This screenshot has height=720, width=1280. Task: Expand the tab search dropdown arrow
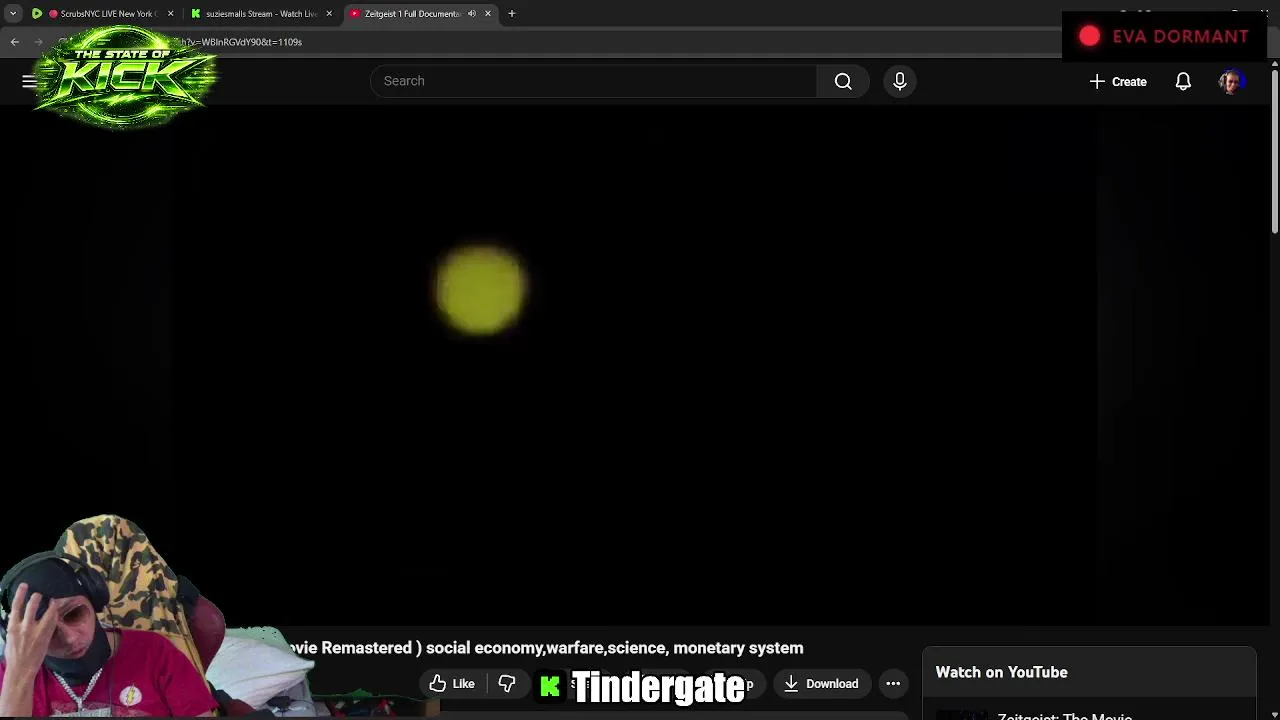[x=13, y=14]
